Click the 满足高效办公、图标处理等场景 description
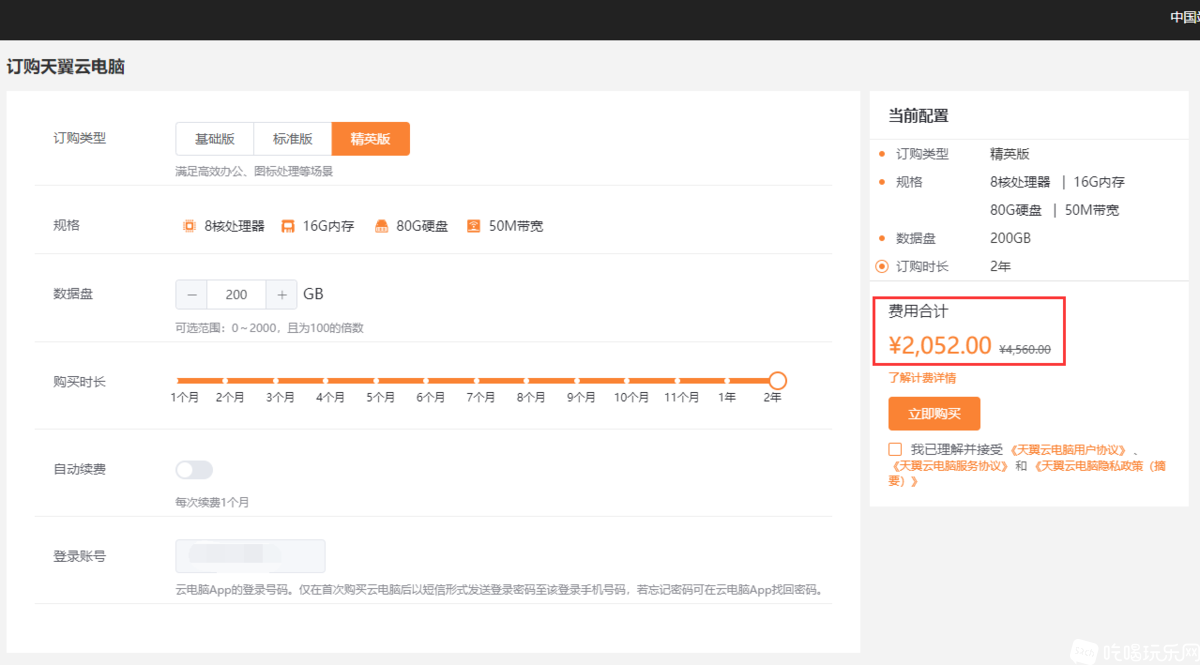 254,171
